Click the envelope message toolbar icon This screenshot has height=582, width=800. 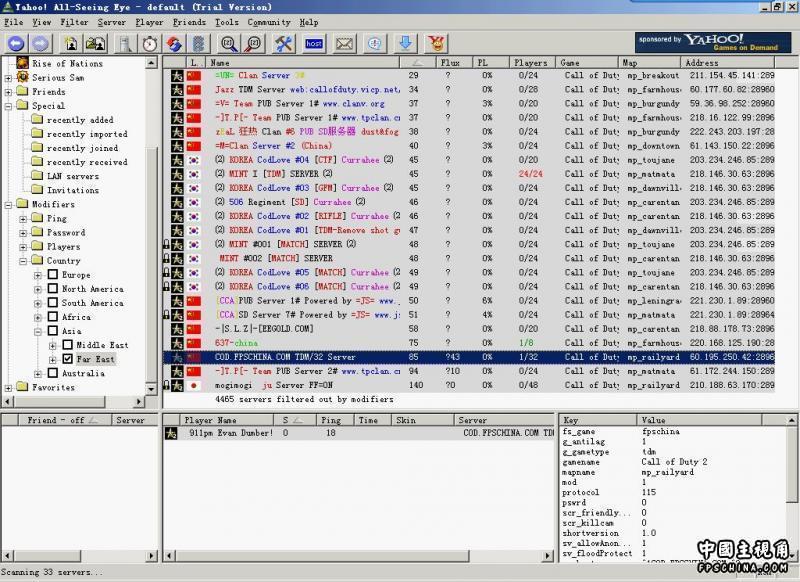(x=344, y=44)
